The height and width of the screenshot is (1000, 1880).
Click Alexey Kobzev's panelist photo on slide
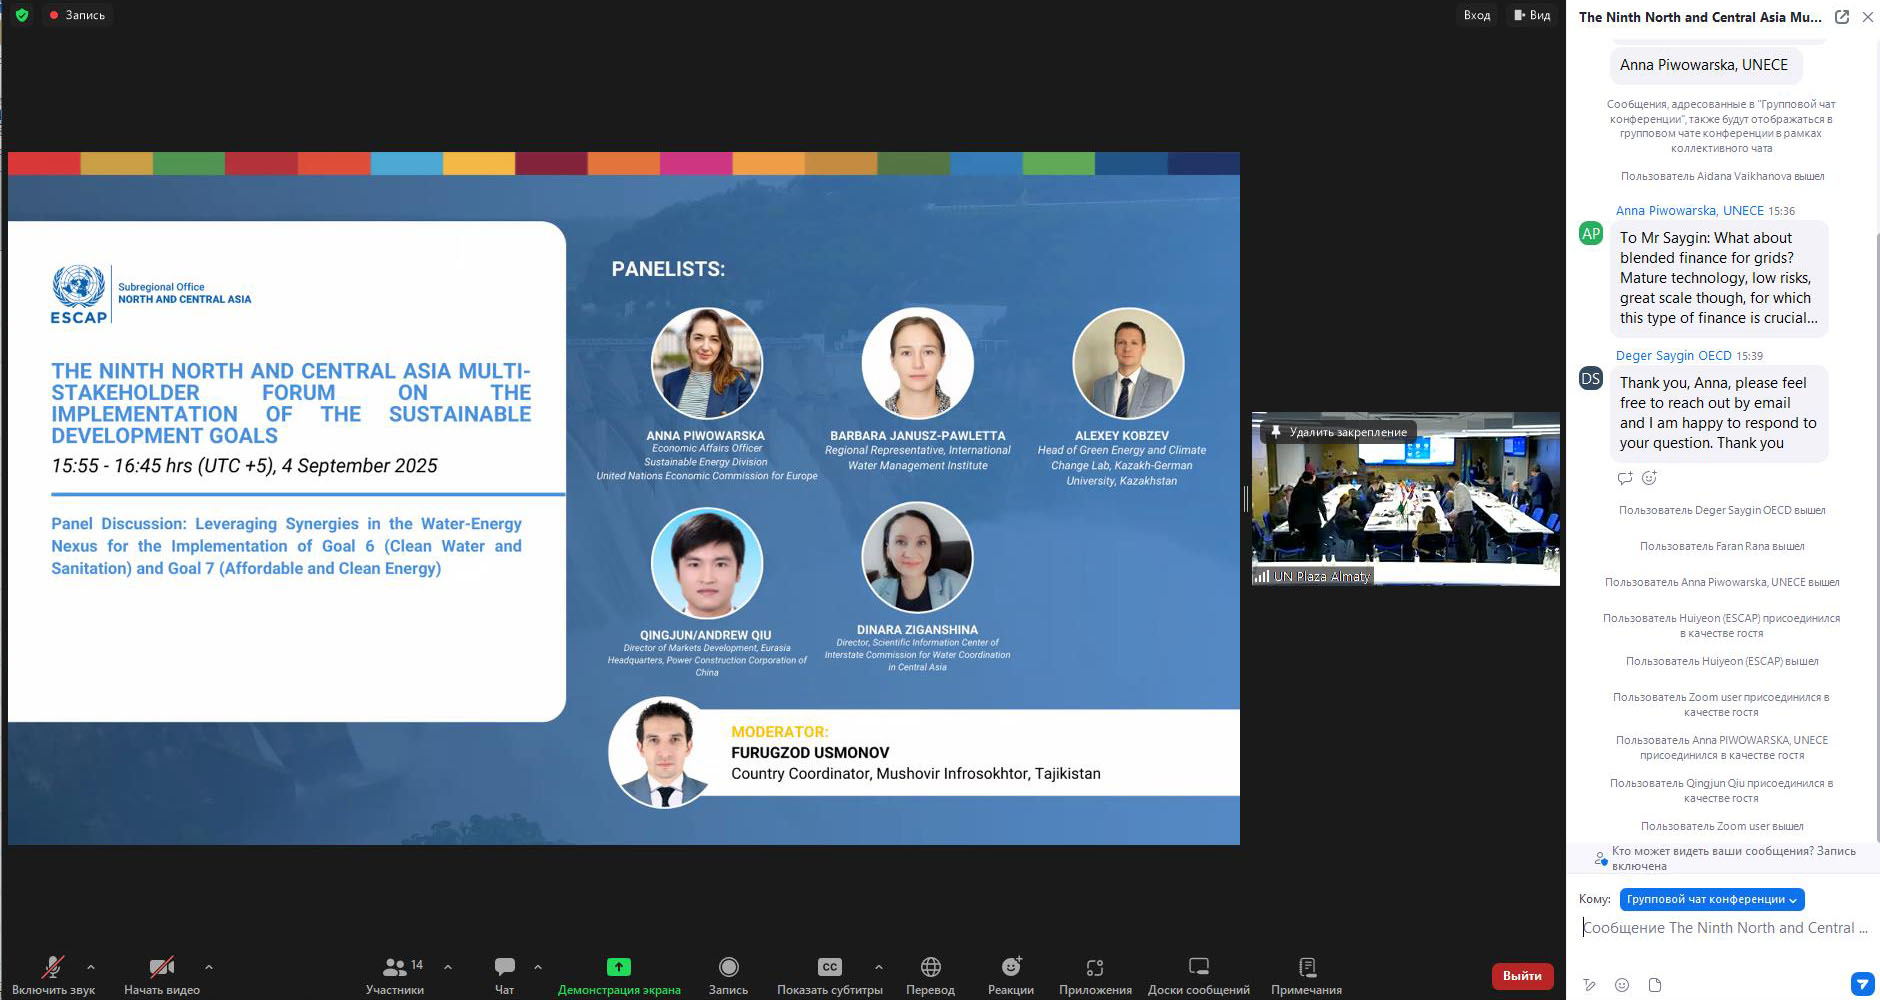(1127, 363)
